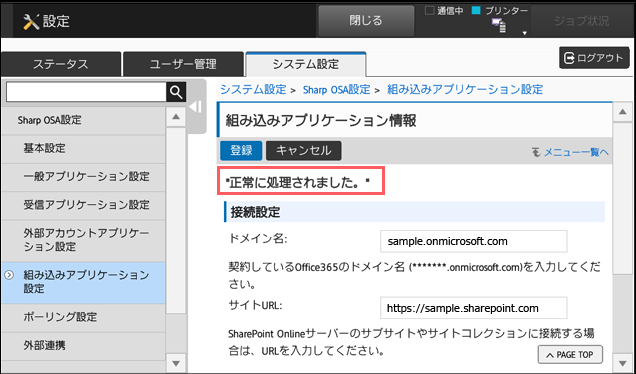Click the main page scrollbar thumb

tap(623, 199)
